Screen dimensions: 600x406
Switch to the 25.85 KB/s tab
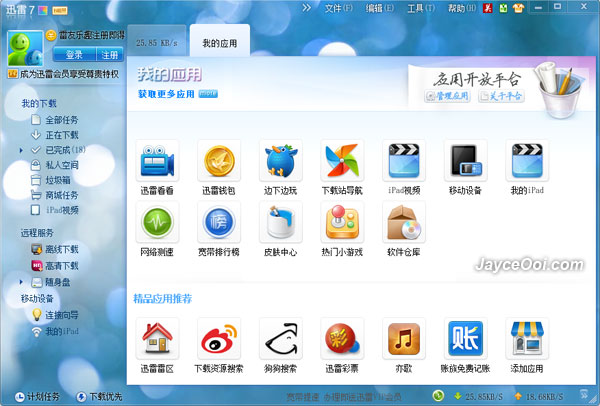[157, 41]
